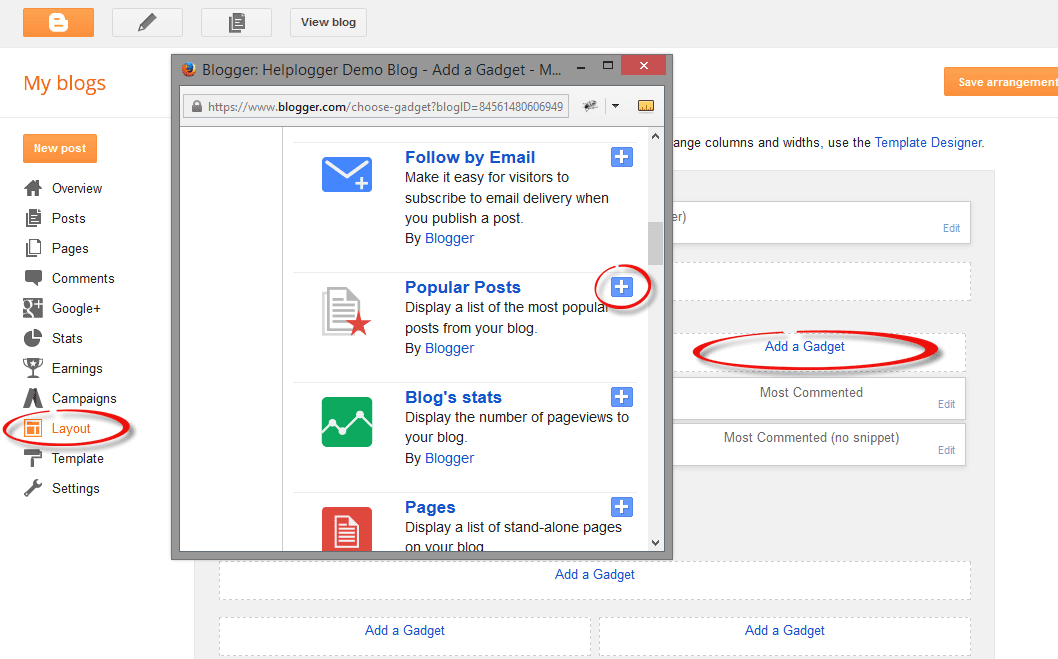Image resolution: width=1058 pixels, height=659 pixels.
Task: Open the posts list document icon
Action: coord(236,22)
